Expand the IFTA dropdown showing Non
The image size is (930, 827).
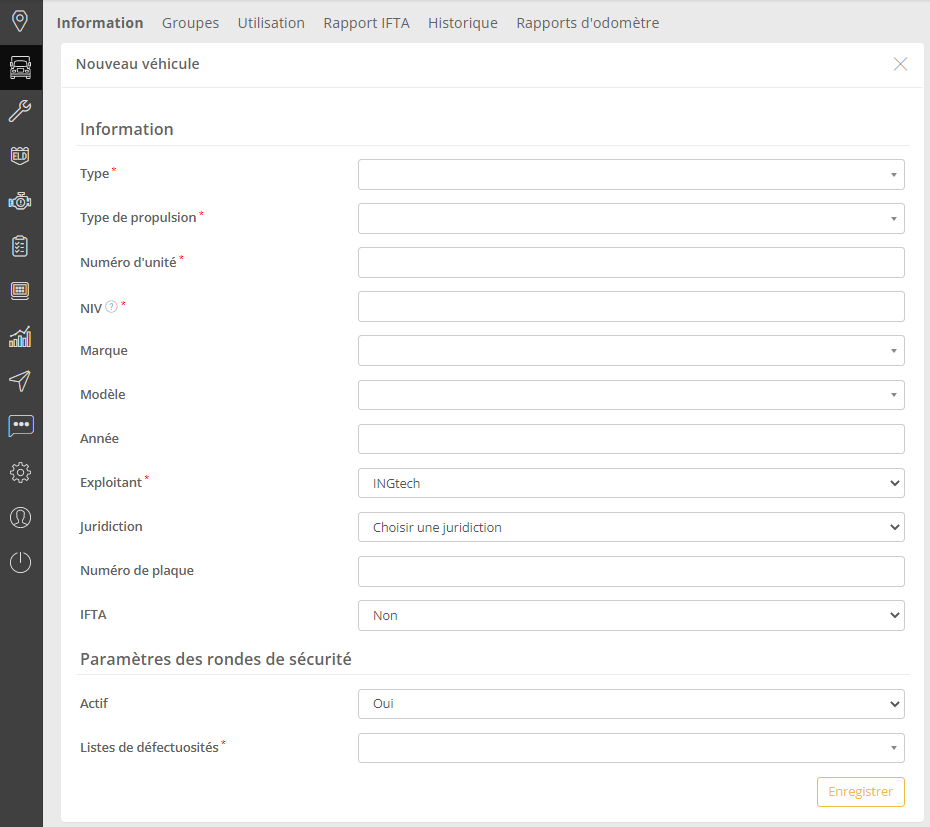631,616
